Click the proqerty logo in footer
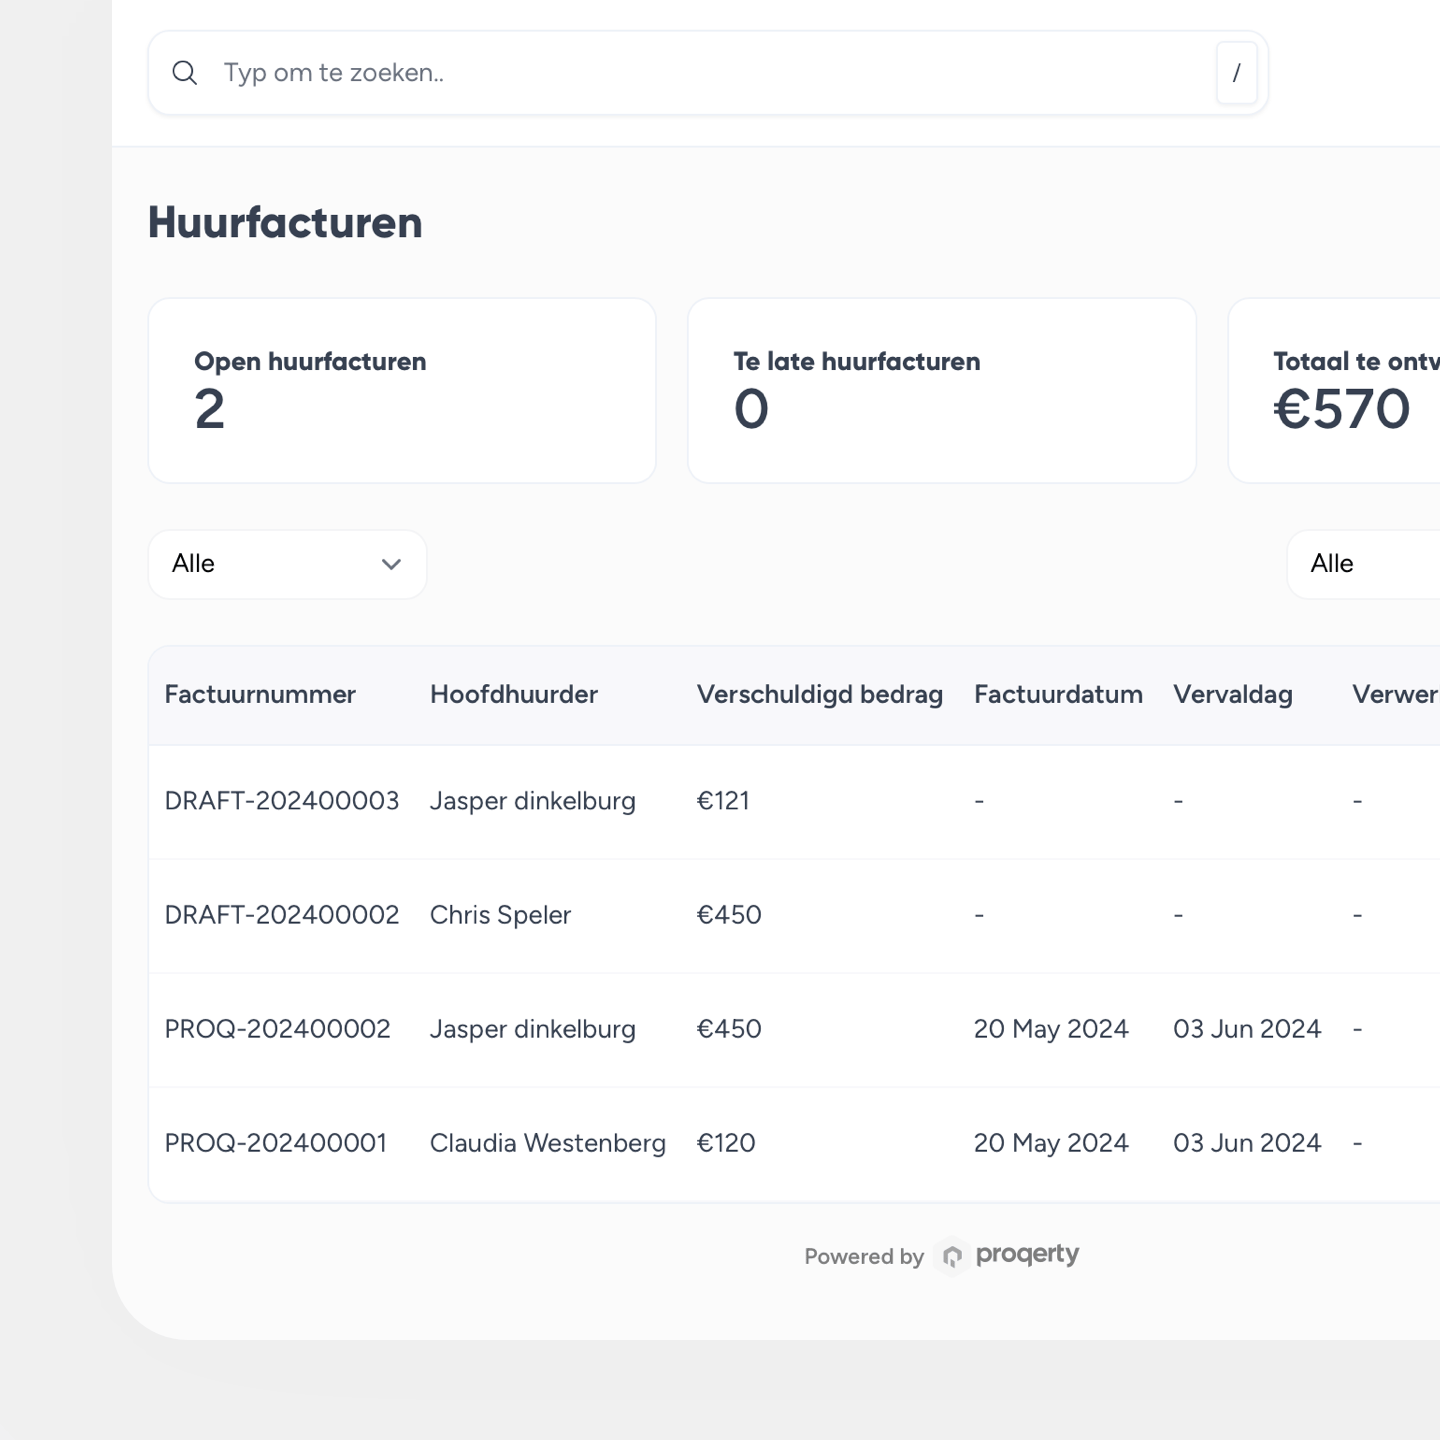 [1008, 1255]
